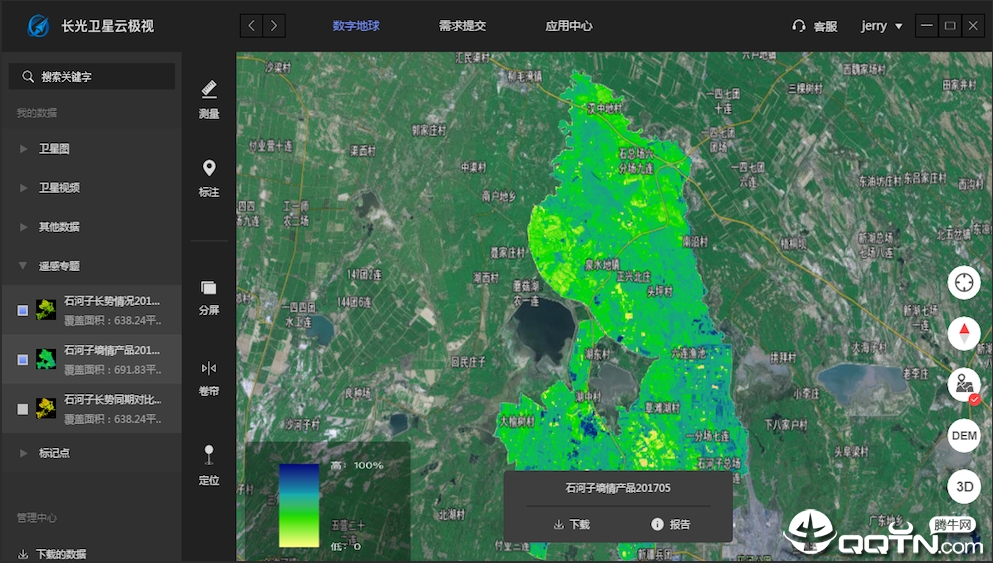
Task: Click the 下载 download button
Action: tap(571, 524)
